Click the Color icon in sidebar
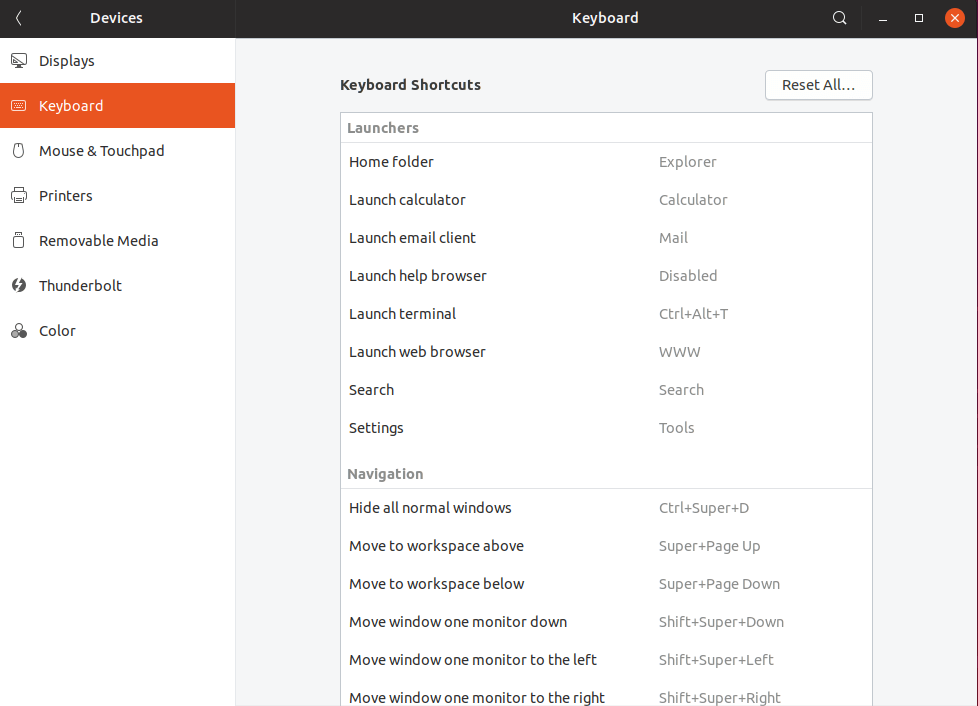Screen dimensions: 978x706 [x=18, y=331]
